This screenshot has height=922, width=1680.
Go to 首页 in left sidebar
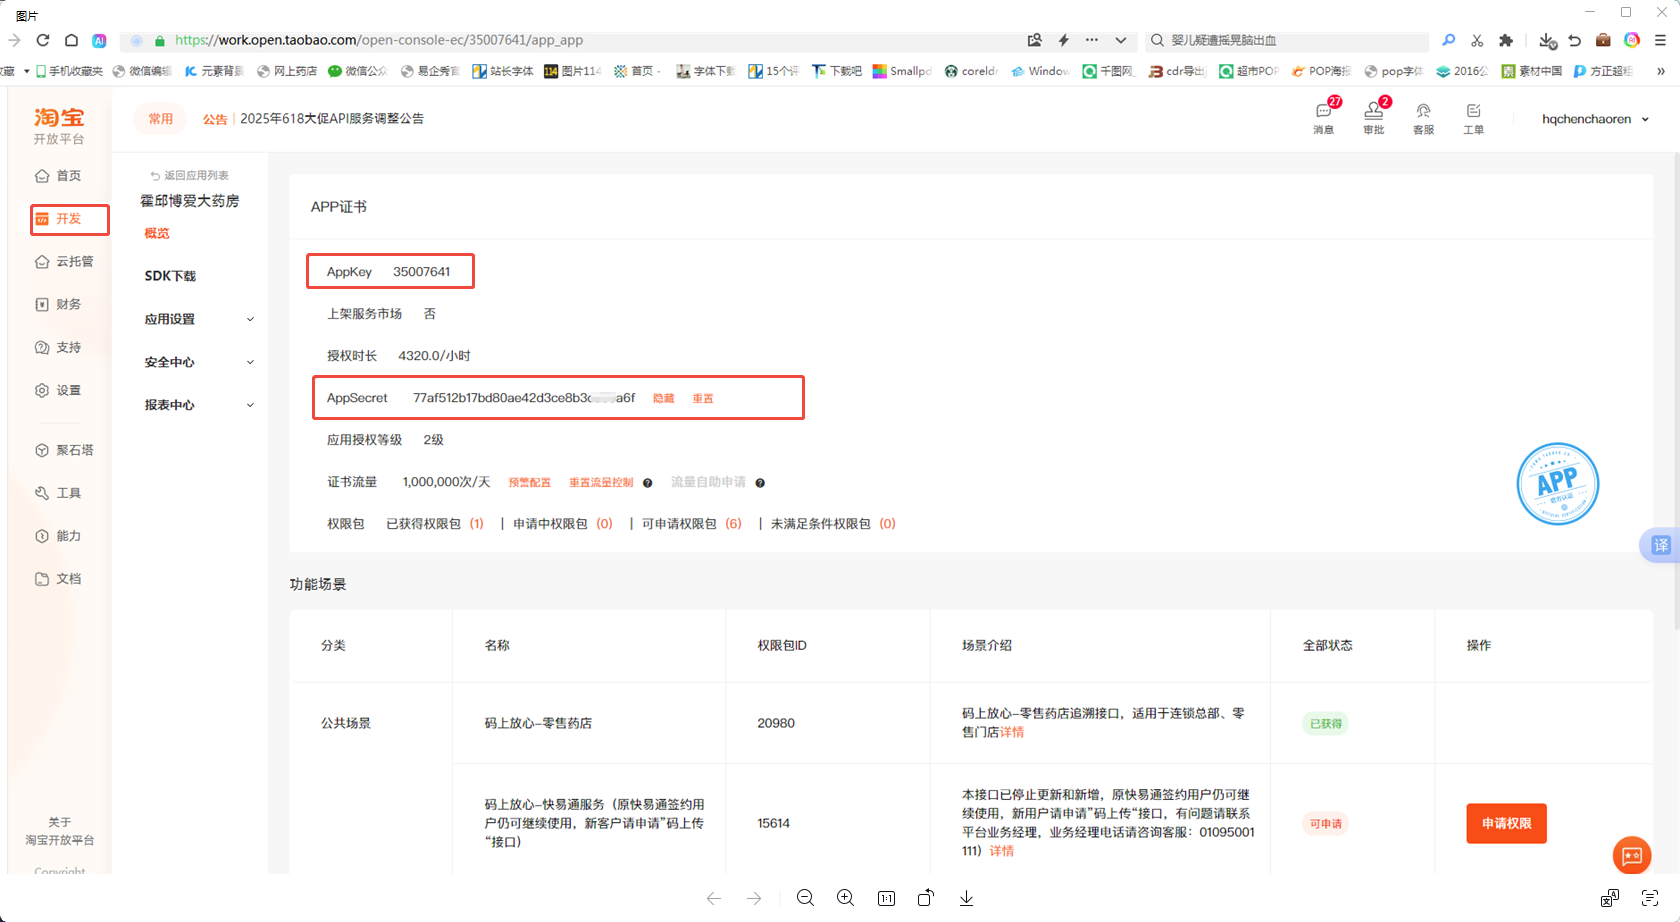(x=58, y=176)
